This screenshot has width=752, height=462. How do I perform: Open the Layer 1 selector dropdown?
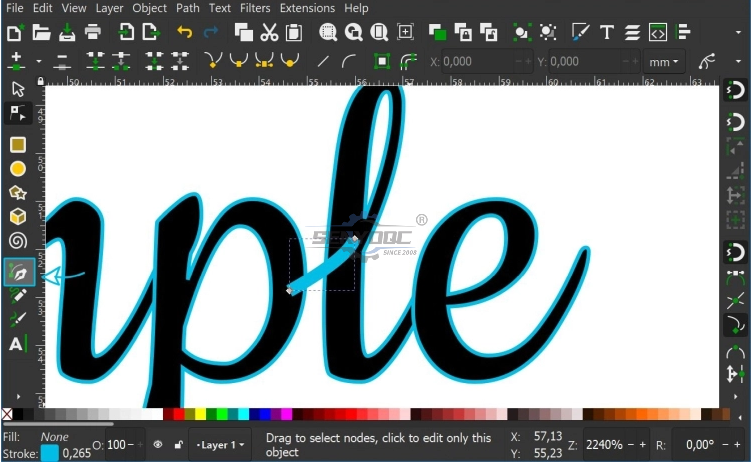coord(220,445)
